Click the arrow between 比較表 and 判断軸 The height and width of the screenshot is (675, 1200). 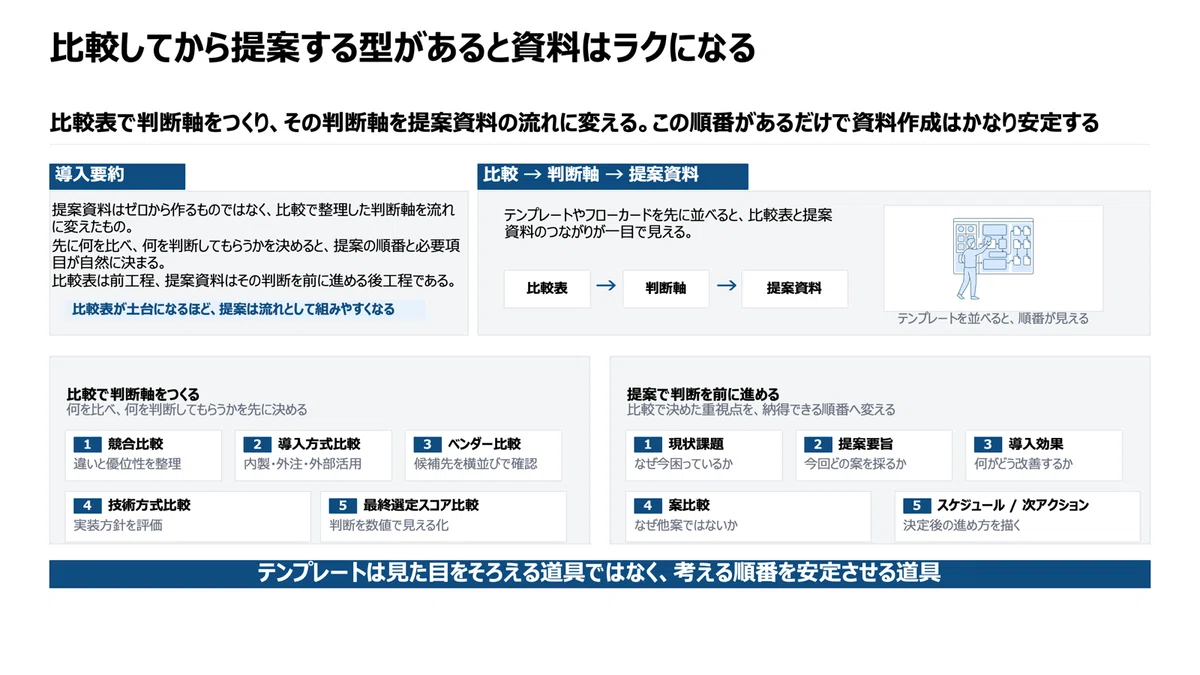(606, 286)
